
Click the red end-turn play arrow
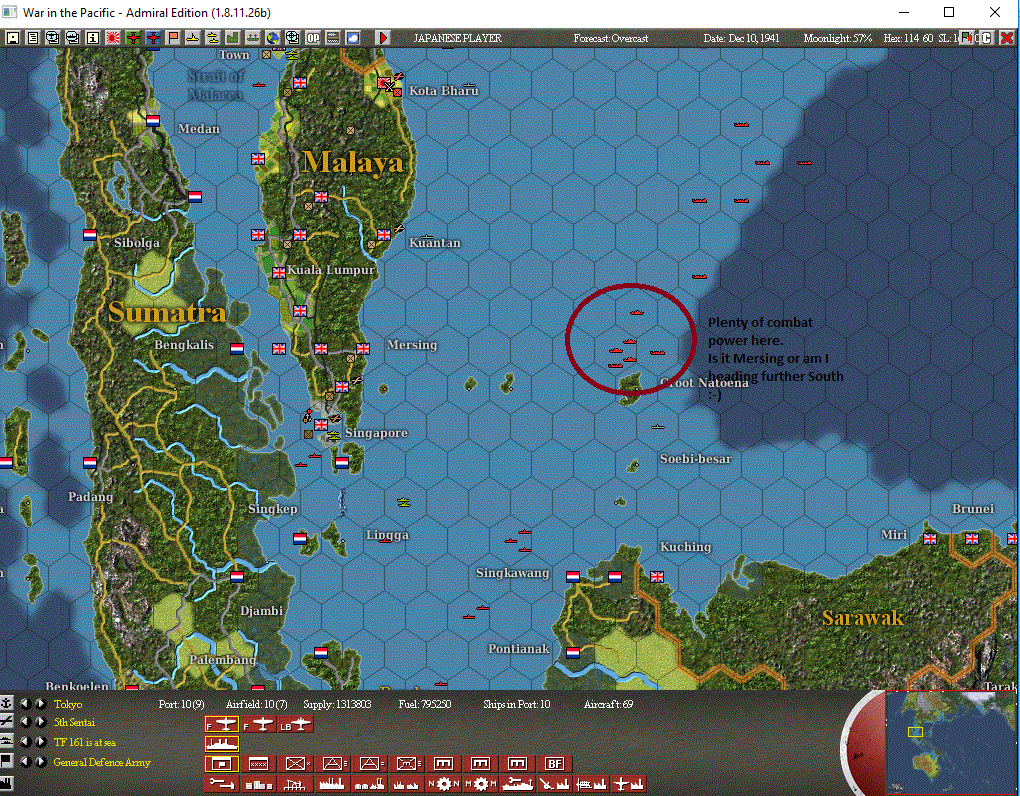click(x=383, y=38)
